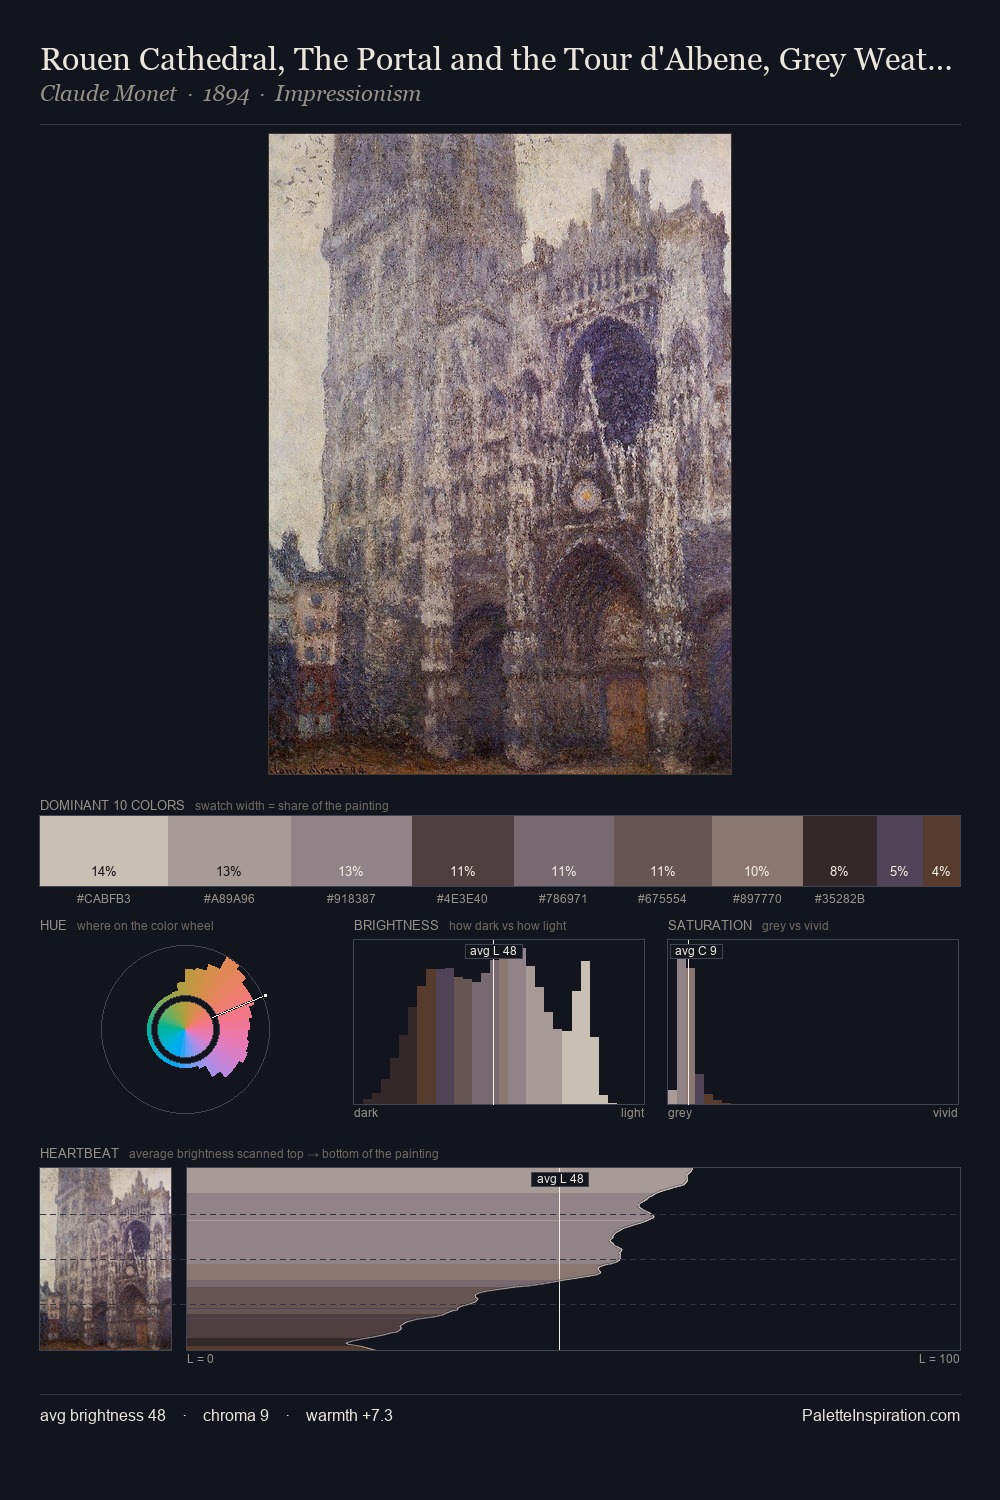Screen dimensions: 1000x1500
Task: Click the BRIGHTNESS section heading
Action: (x=396, y=925)
